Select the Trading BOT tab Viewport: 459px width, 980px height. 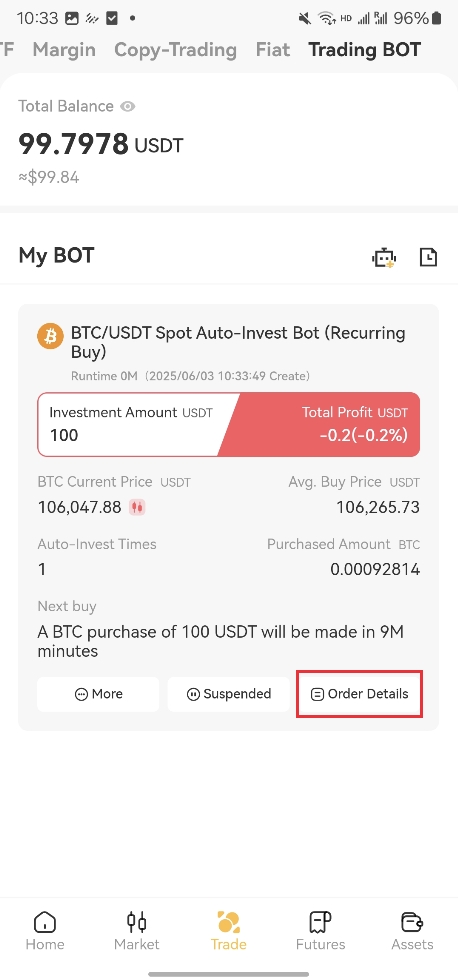point(365,49)
